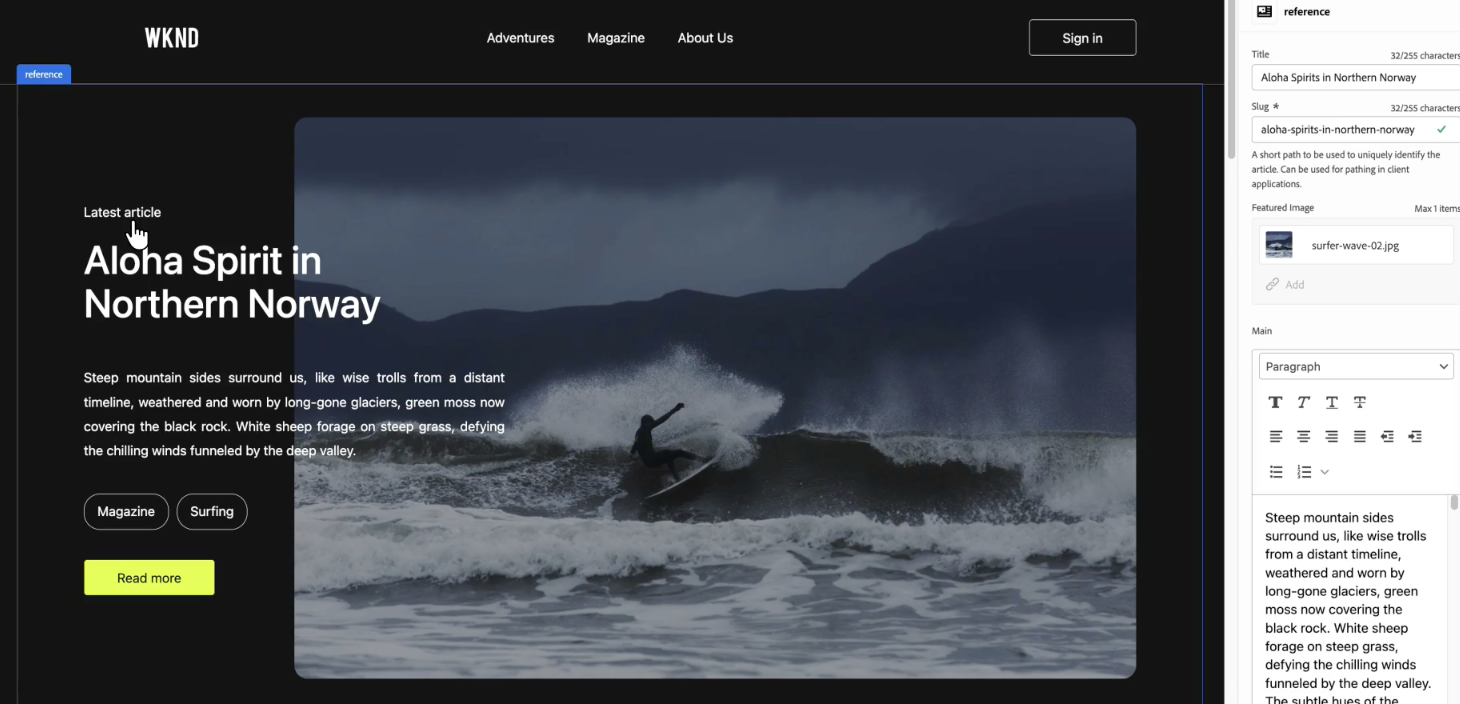This screenshot has width=1460, height=704.
Task: Underline the selected text
Action: (x=1331, y=402)
